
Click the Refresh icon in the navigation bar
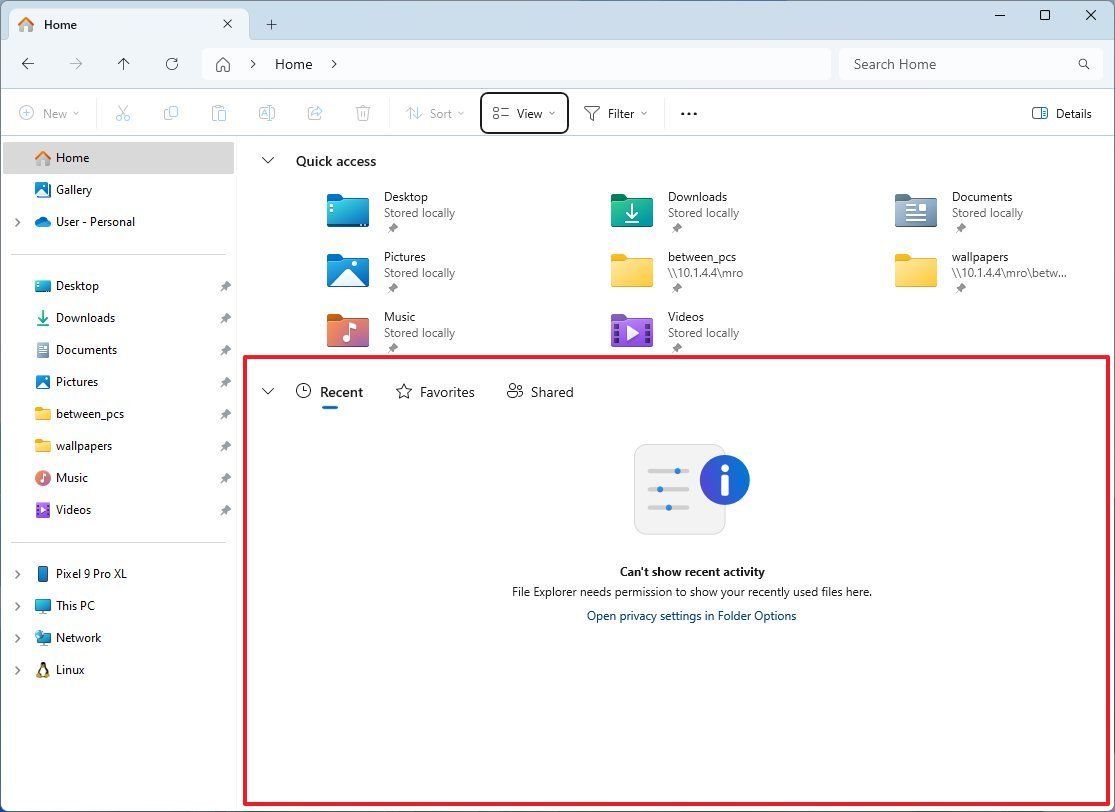pos(171,64)
